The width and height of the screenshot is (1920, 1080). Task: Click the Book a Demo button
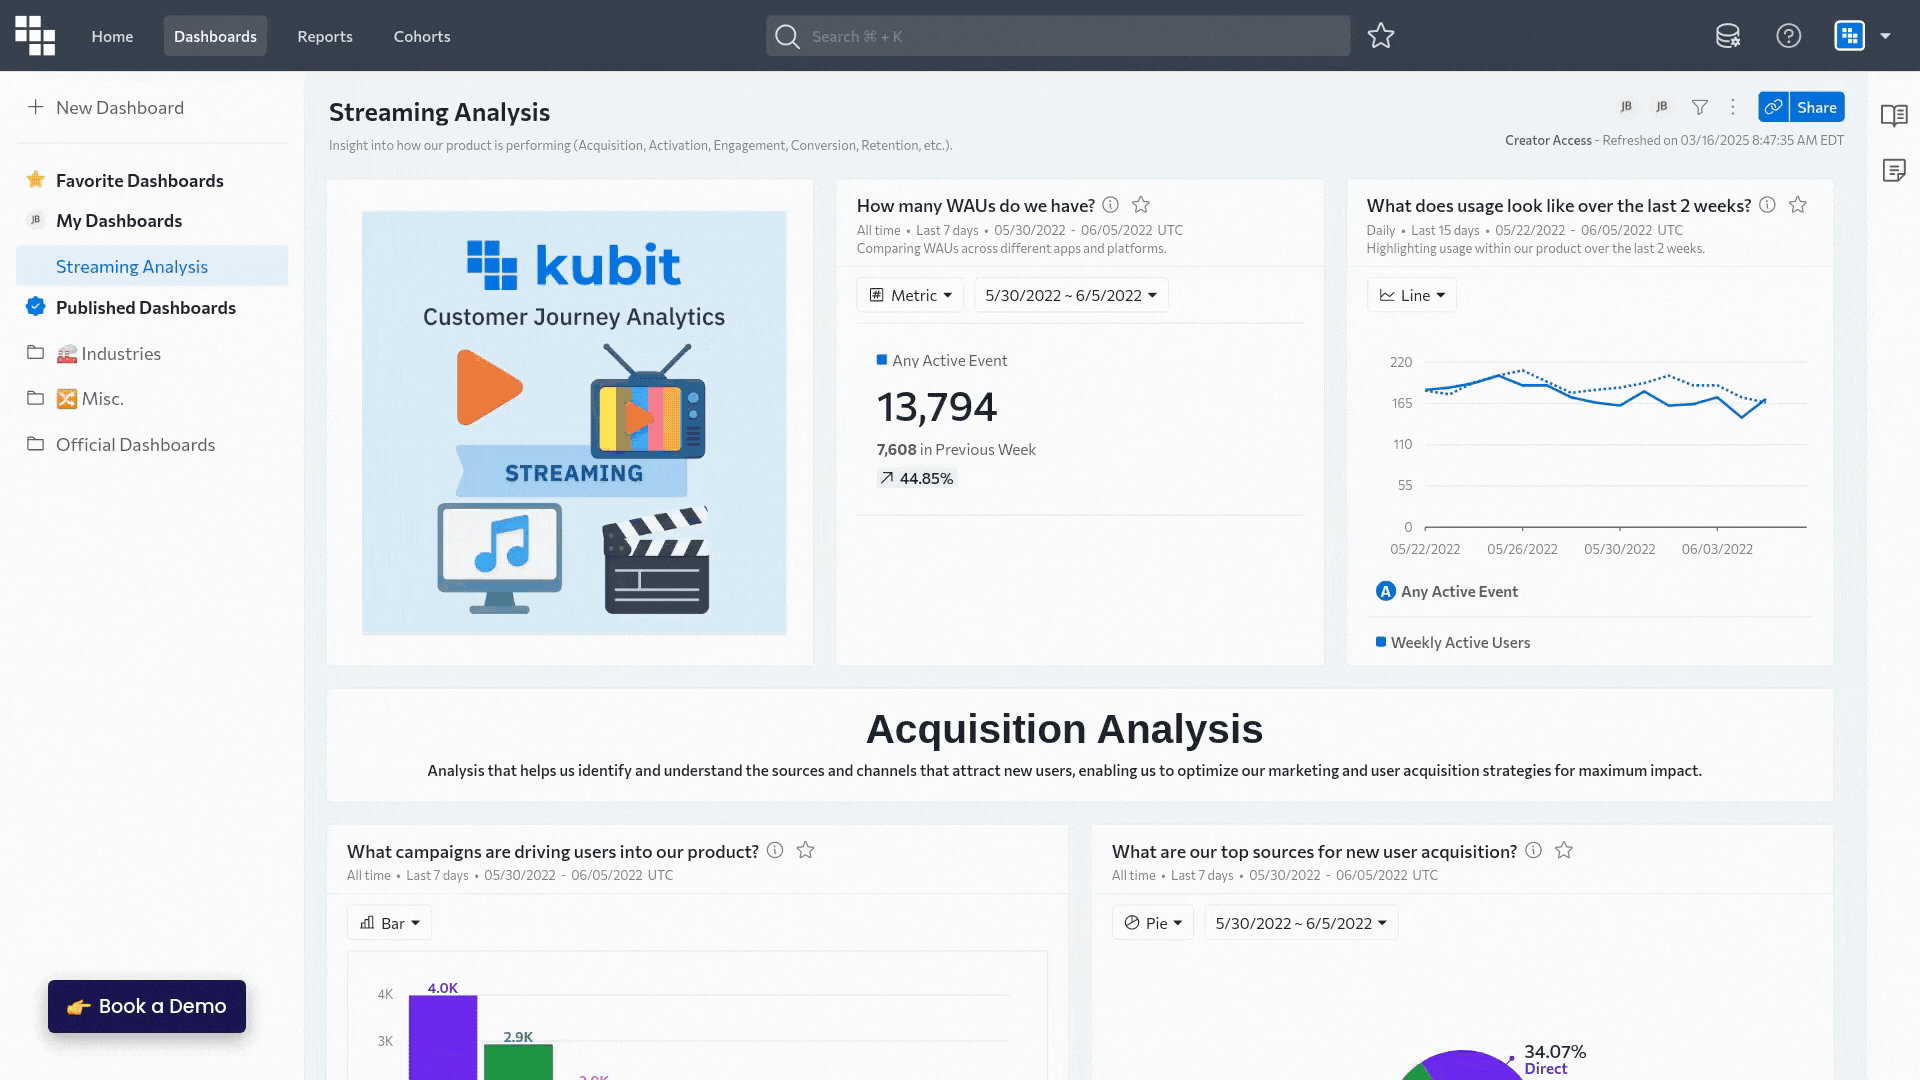pyautogui.click(x=146, y=1006)
